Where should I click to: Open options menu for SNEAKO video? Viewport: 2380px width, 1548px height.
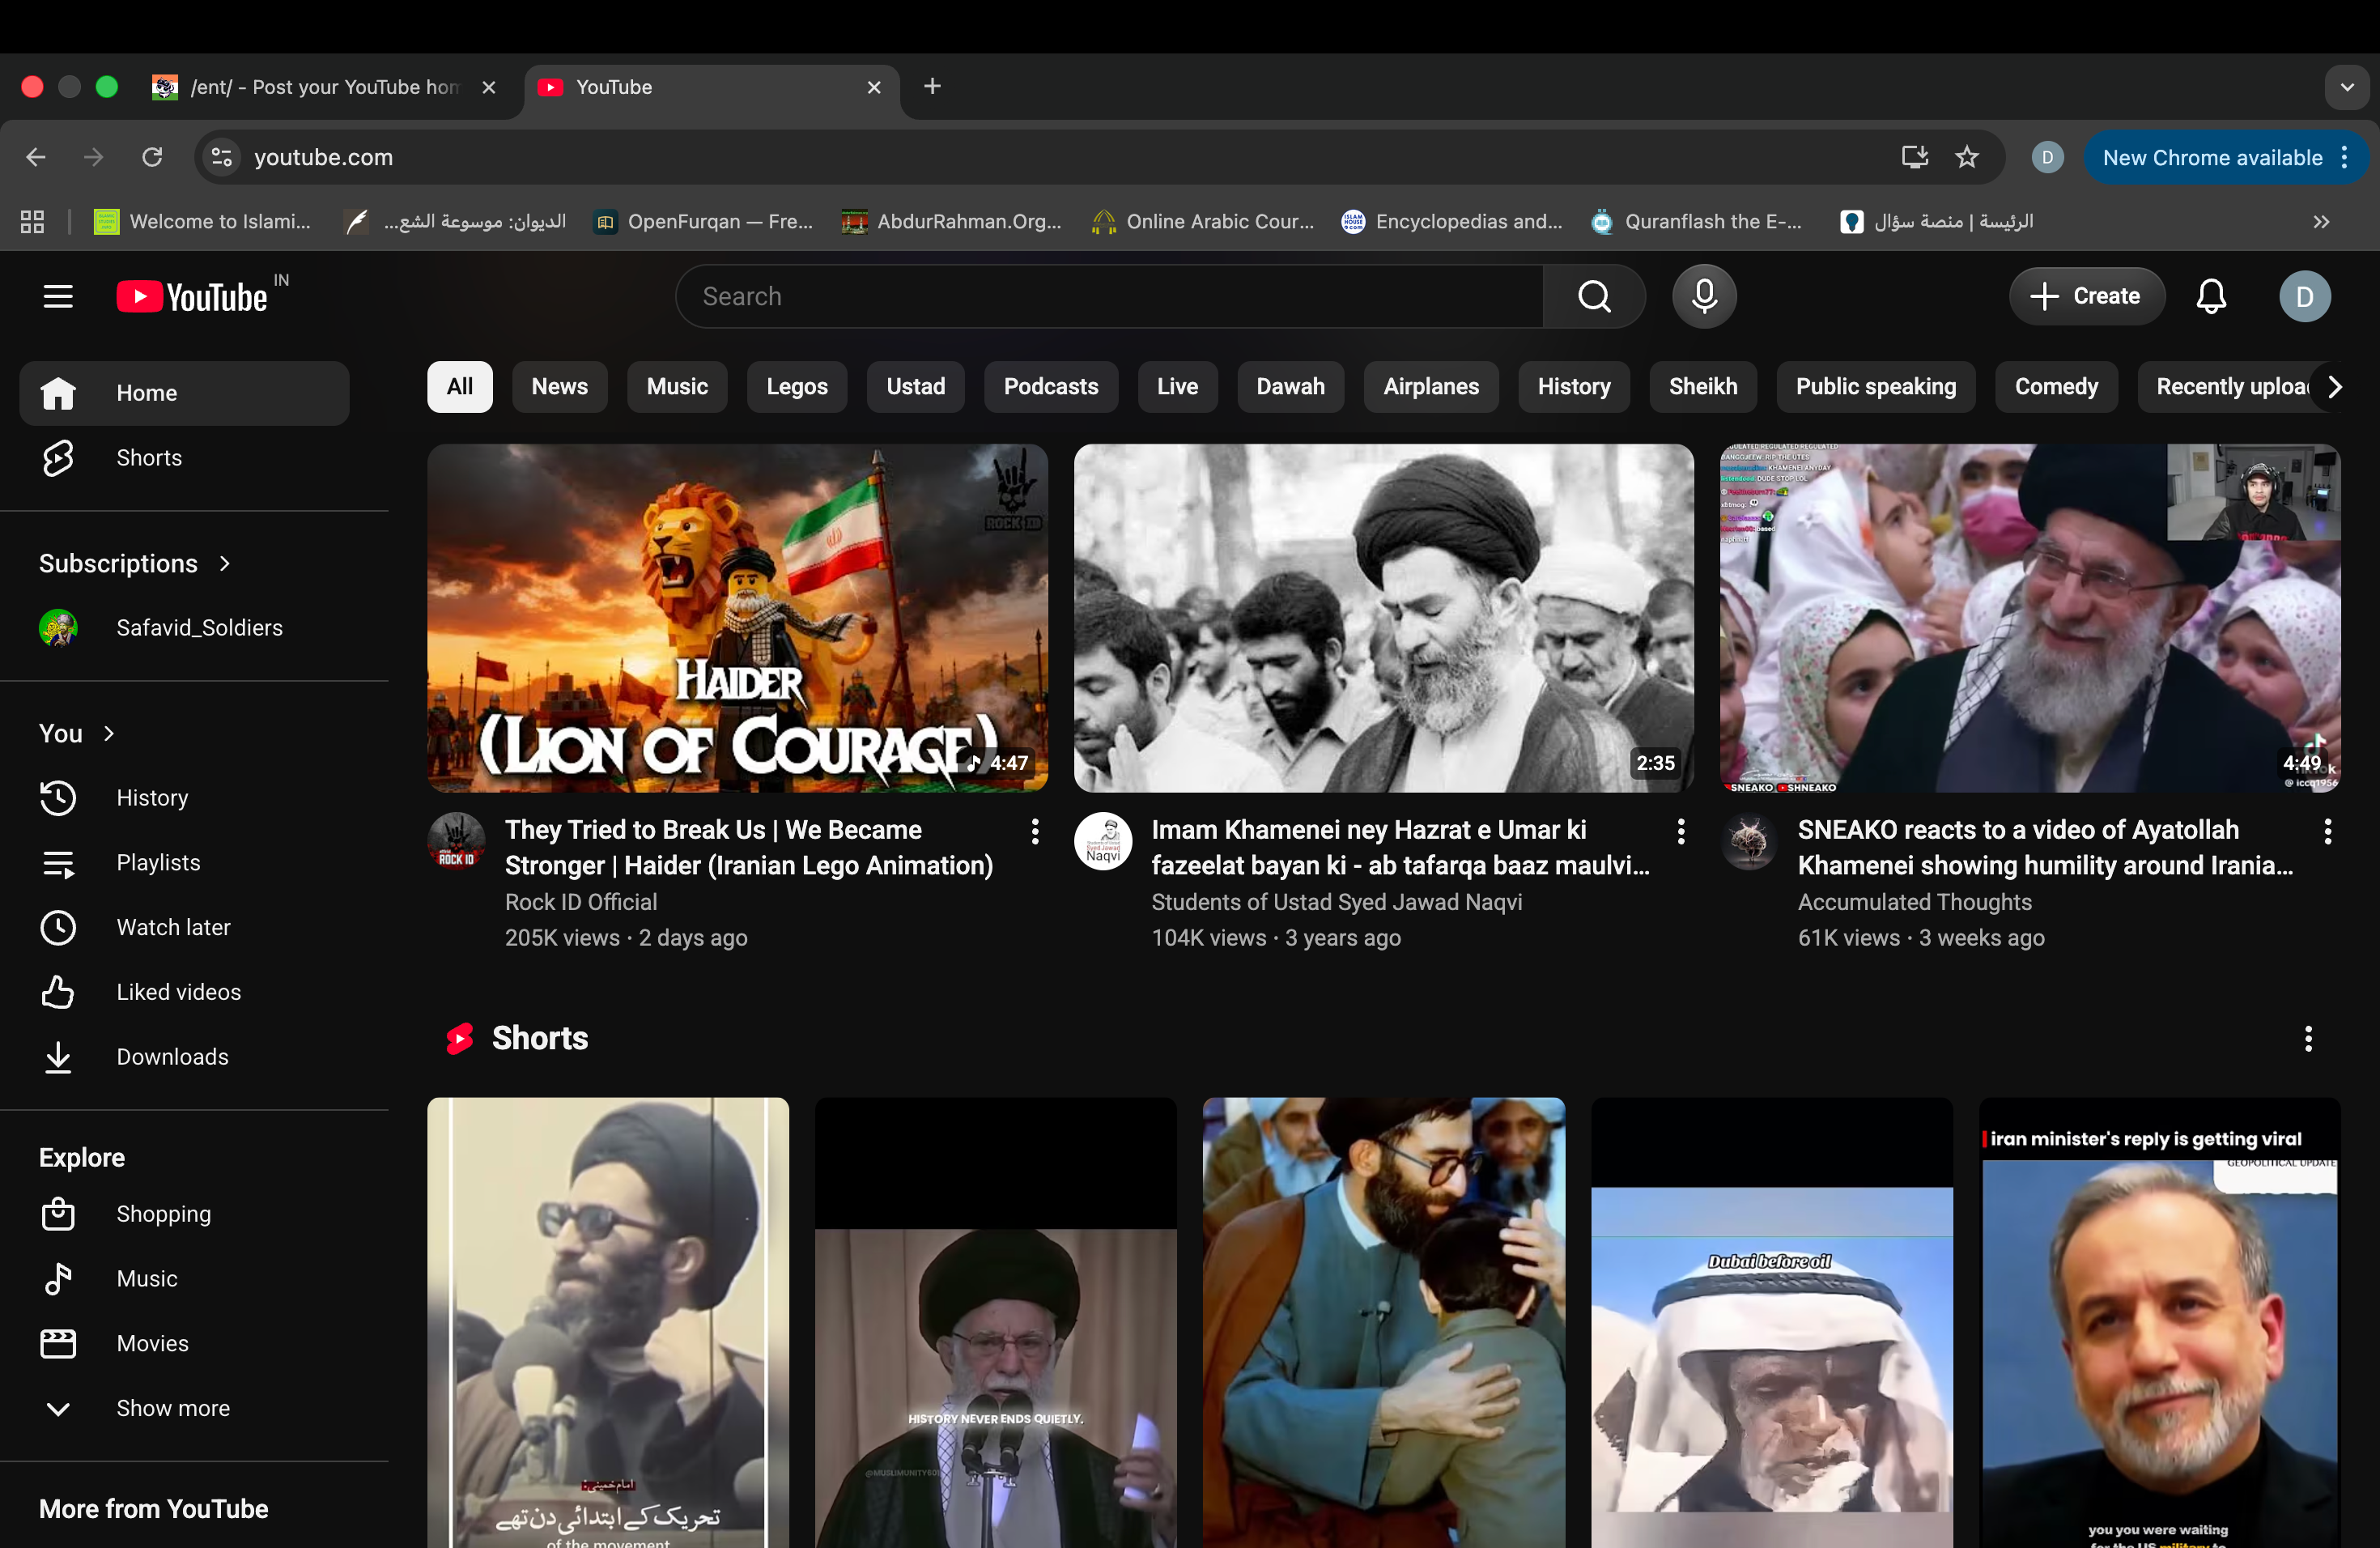(2327, 831)
